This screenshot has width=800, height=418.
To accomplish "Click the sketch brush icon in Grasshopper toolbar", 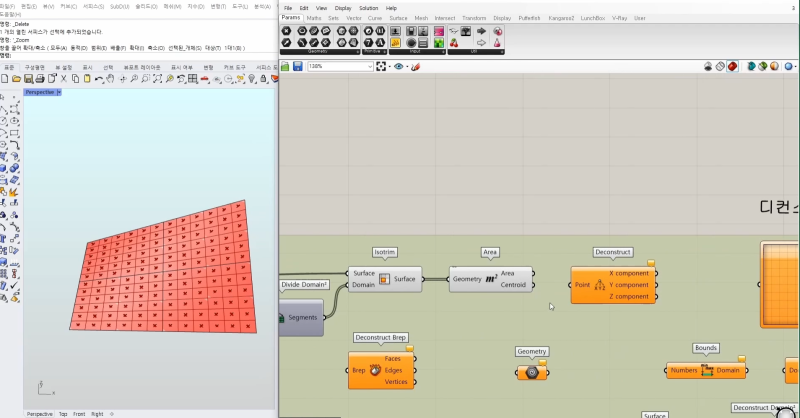I will click(415, 66).
